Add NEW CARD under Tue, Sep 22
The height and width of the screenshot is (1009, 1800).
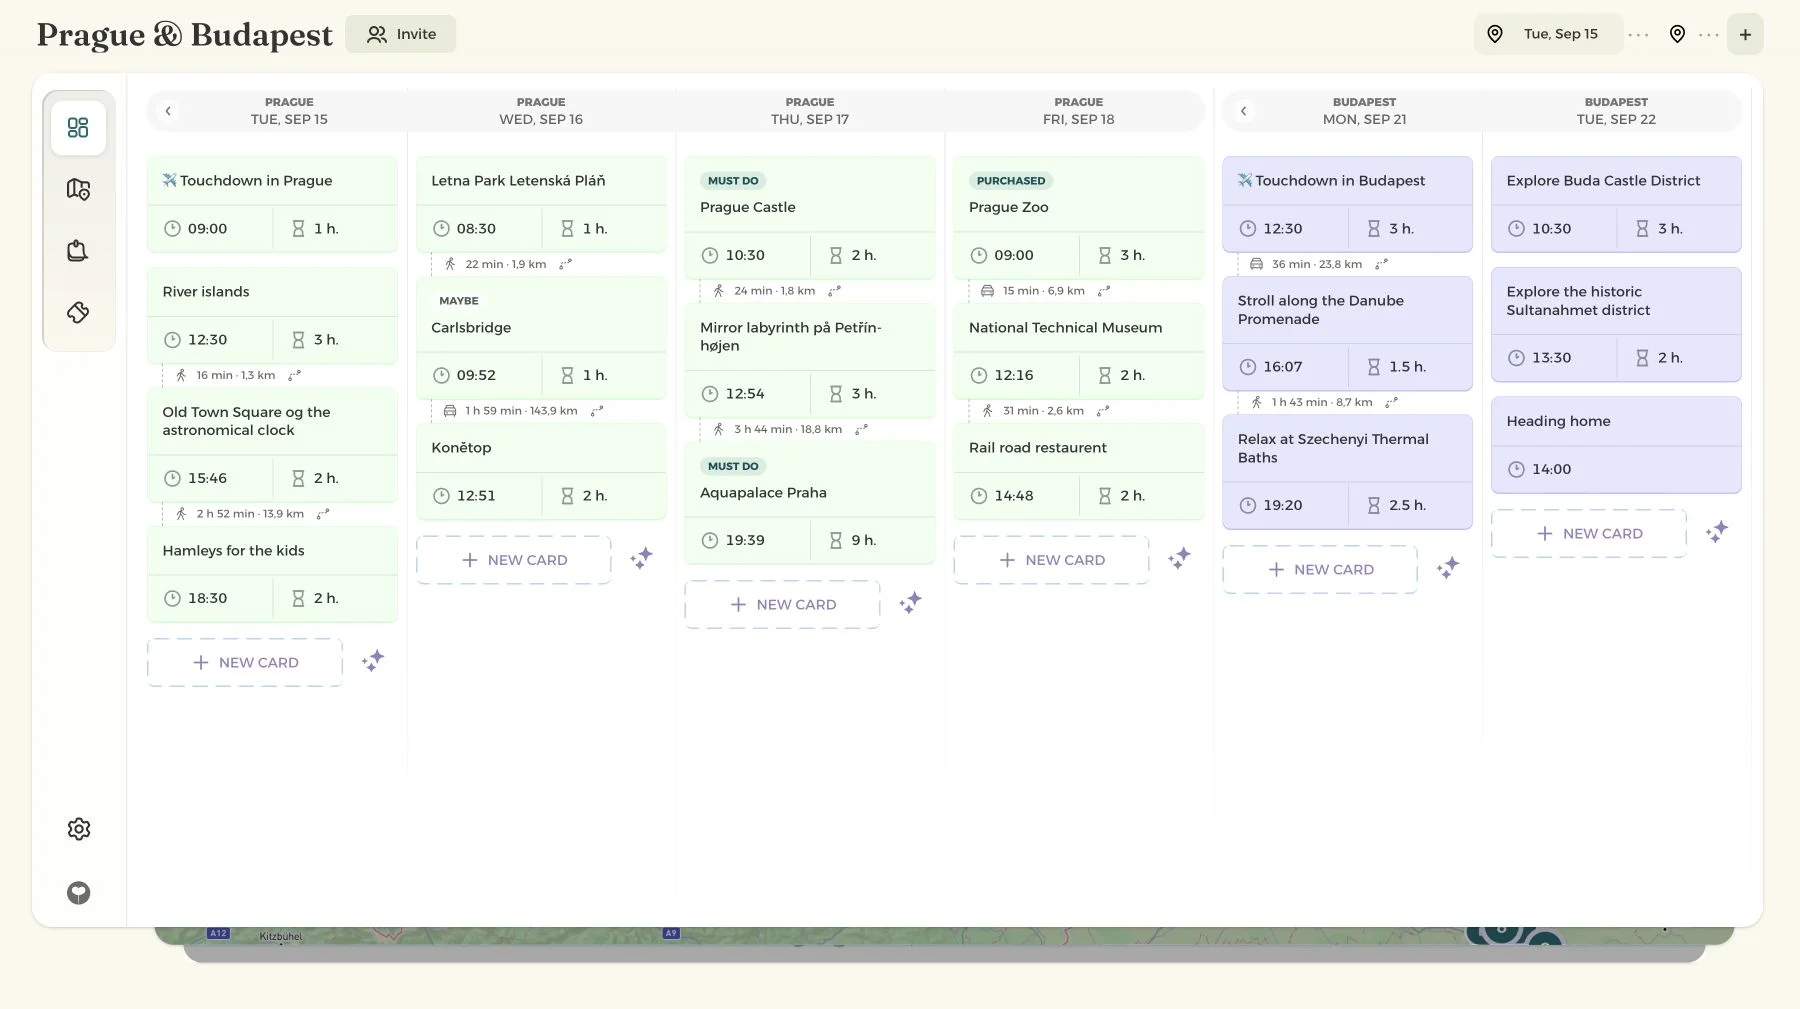[1589, 533]
